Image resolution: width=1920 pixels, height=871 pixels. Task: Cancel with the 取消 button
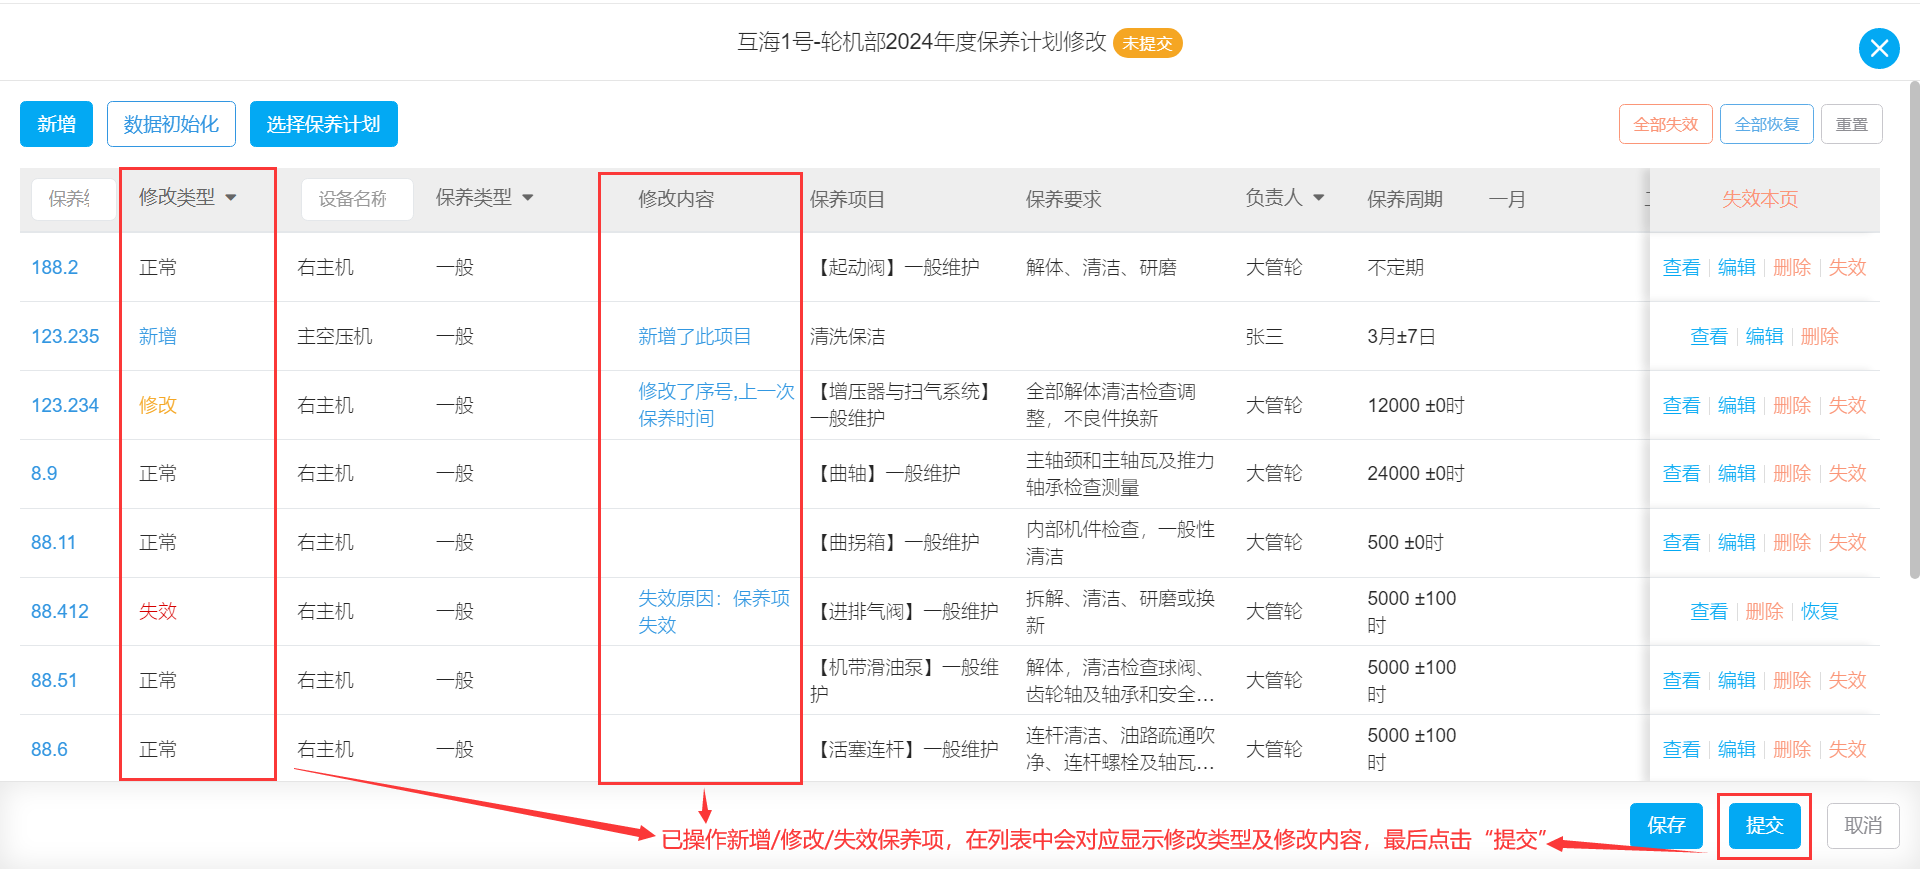point(1863,825)
